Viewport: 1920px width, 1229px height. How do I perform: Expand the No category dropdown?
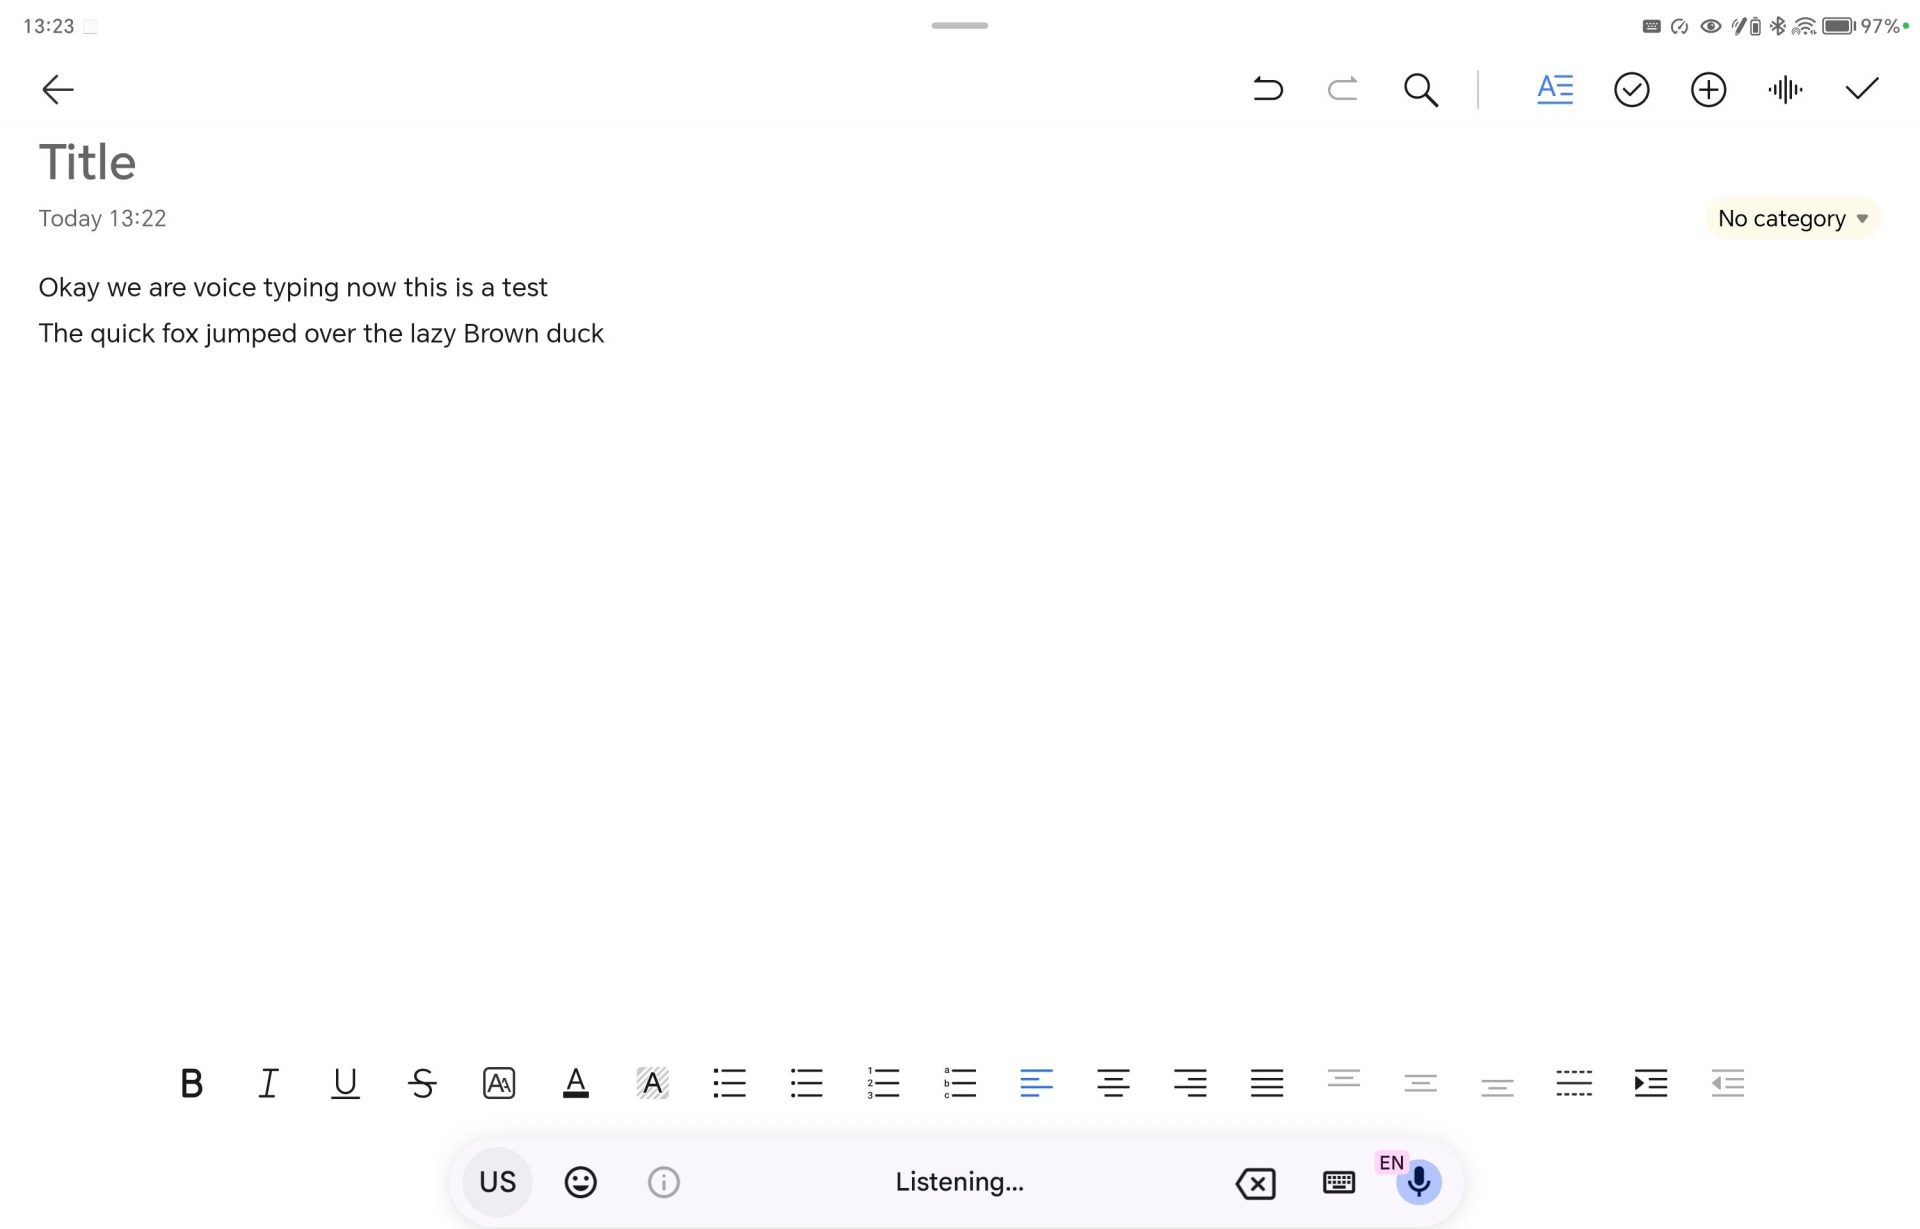click(x=1792, y=218)
